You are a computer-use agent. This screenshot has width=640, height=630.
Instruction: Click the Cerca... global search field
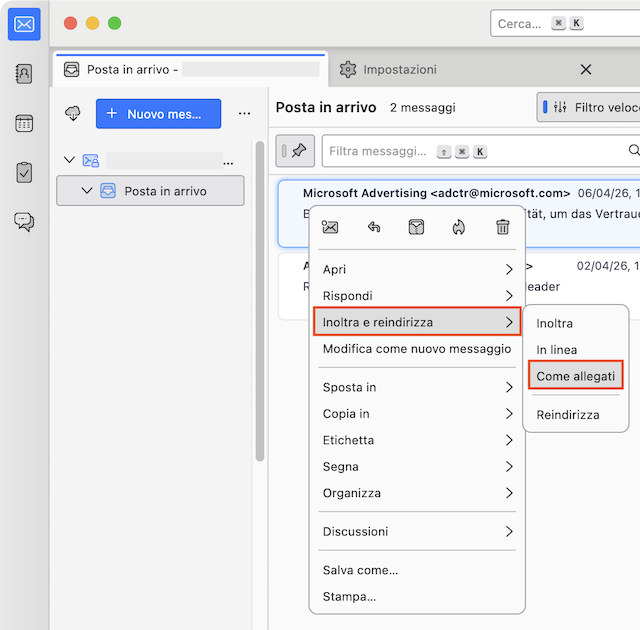click(x=565, y=24)
